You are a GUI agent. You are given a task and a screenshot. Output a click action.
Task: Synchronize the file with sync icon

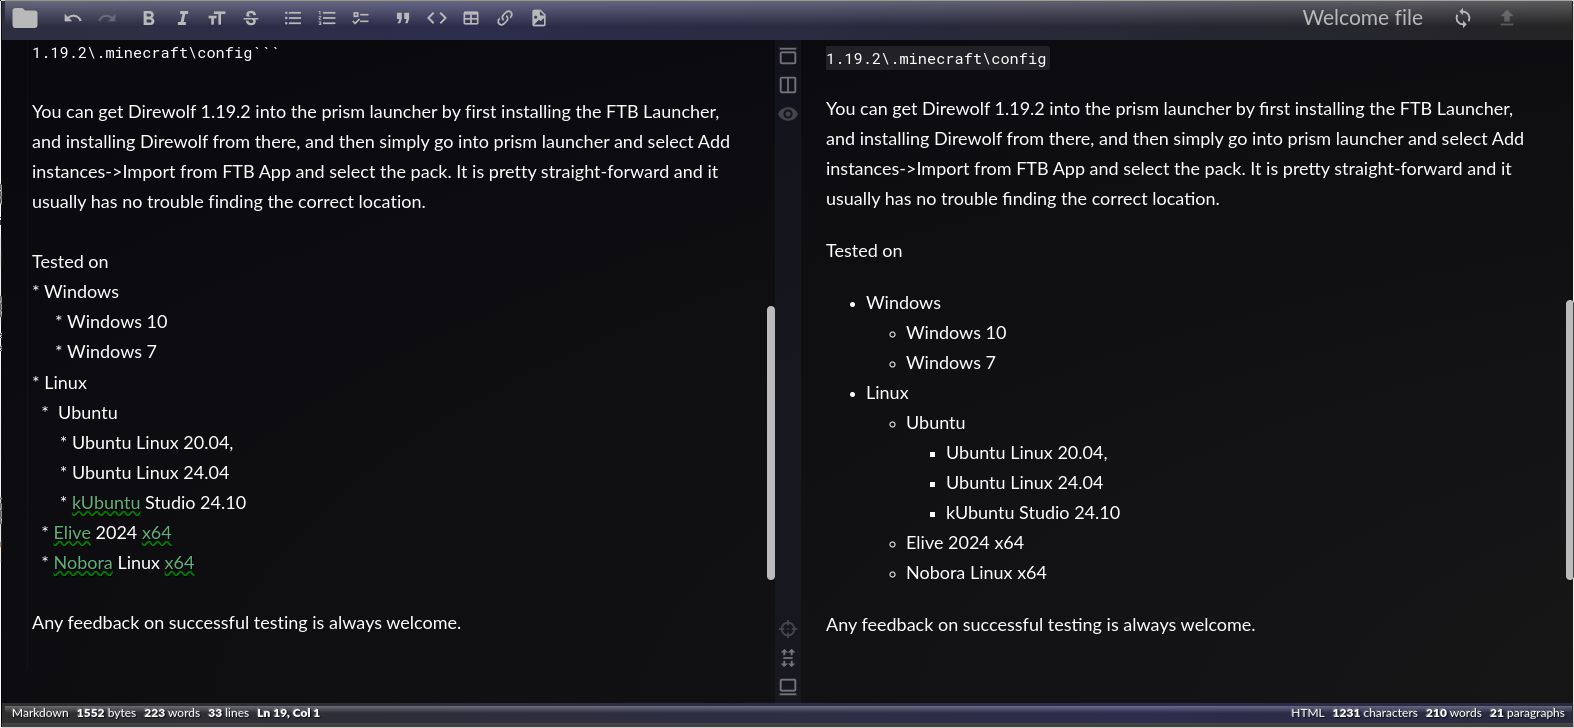pos(1463,18)
